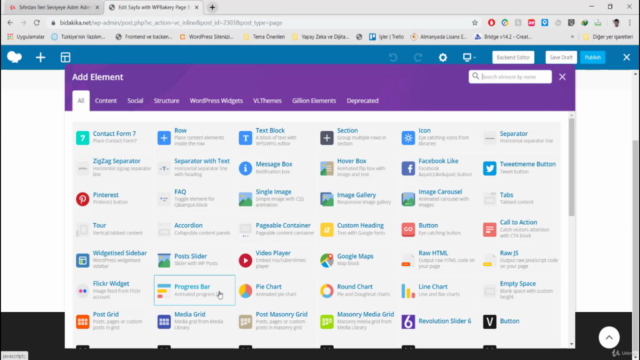Open the Deprecated tab

(362, 100)
